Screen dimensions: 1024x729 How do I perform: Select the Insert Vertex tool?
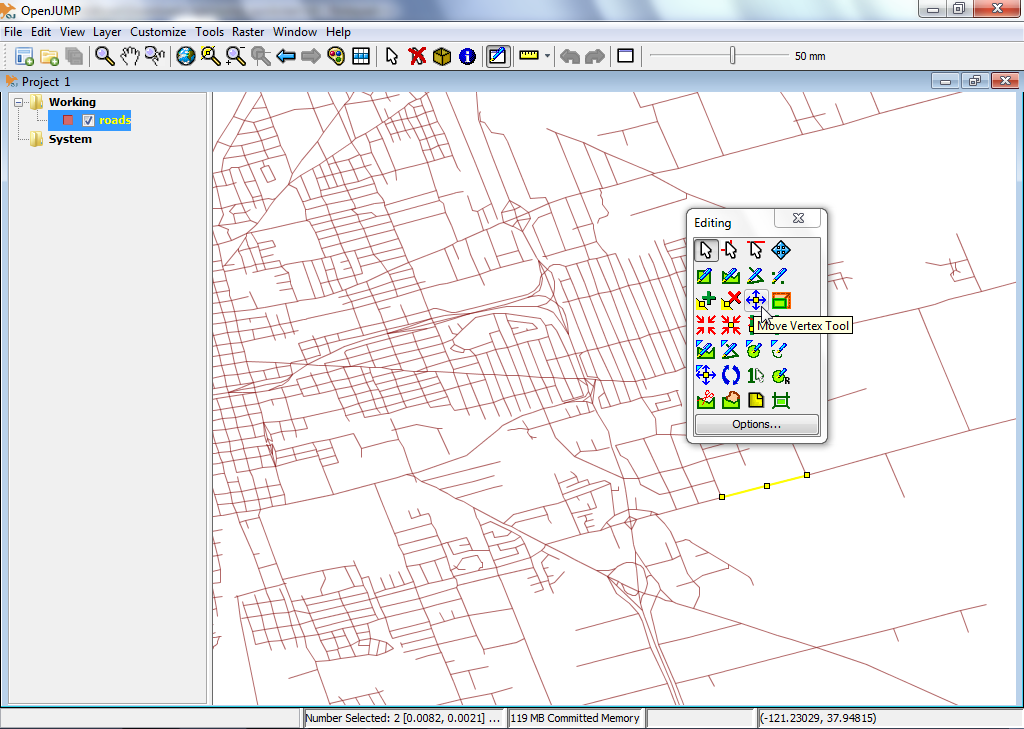tap(705, 300)
